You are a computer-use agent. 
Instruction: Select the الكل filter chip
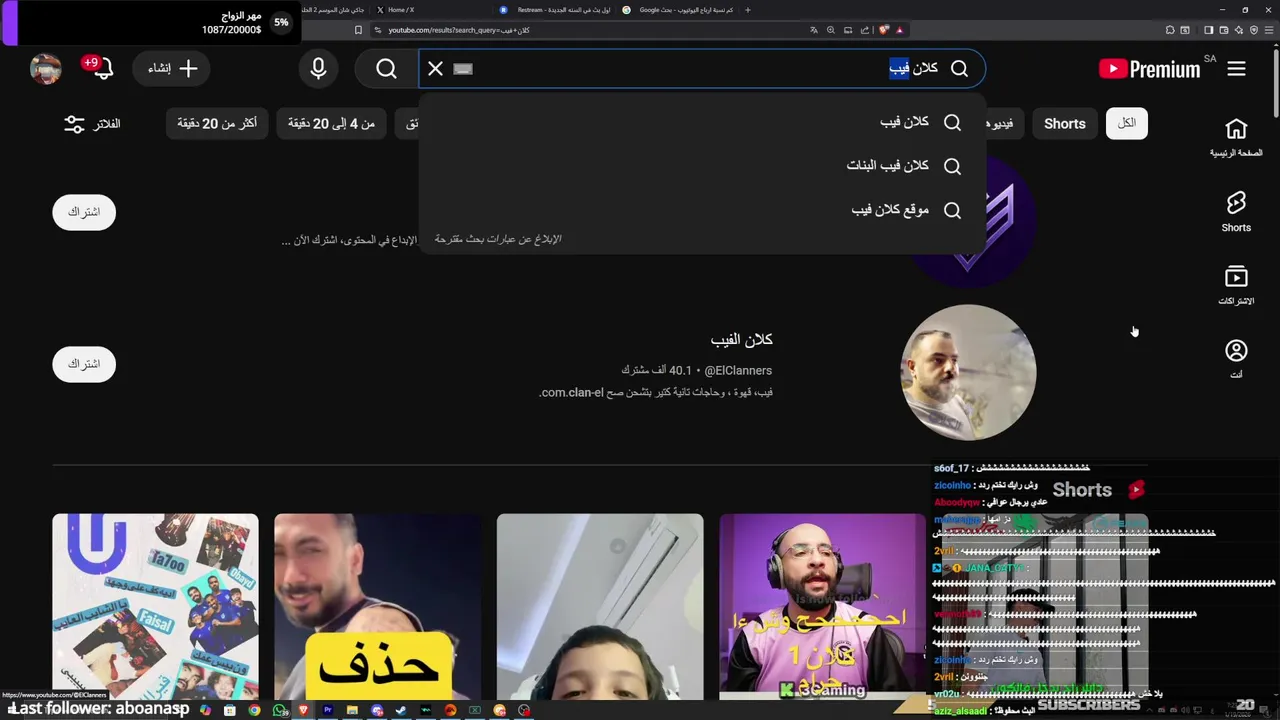[1126, 123]
